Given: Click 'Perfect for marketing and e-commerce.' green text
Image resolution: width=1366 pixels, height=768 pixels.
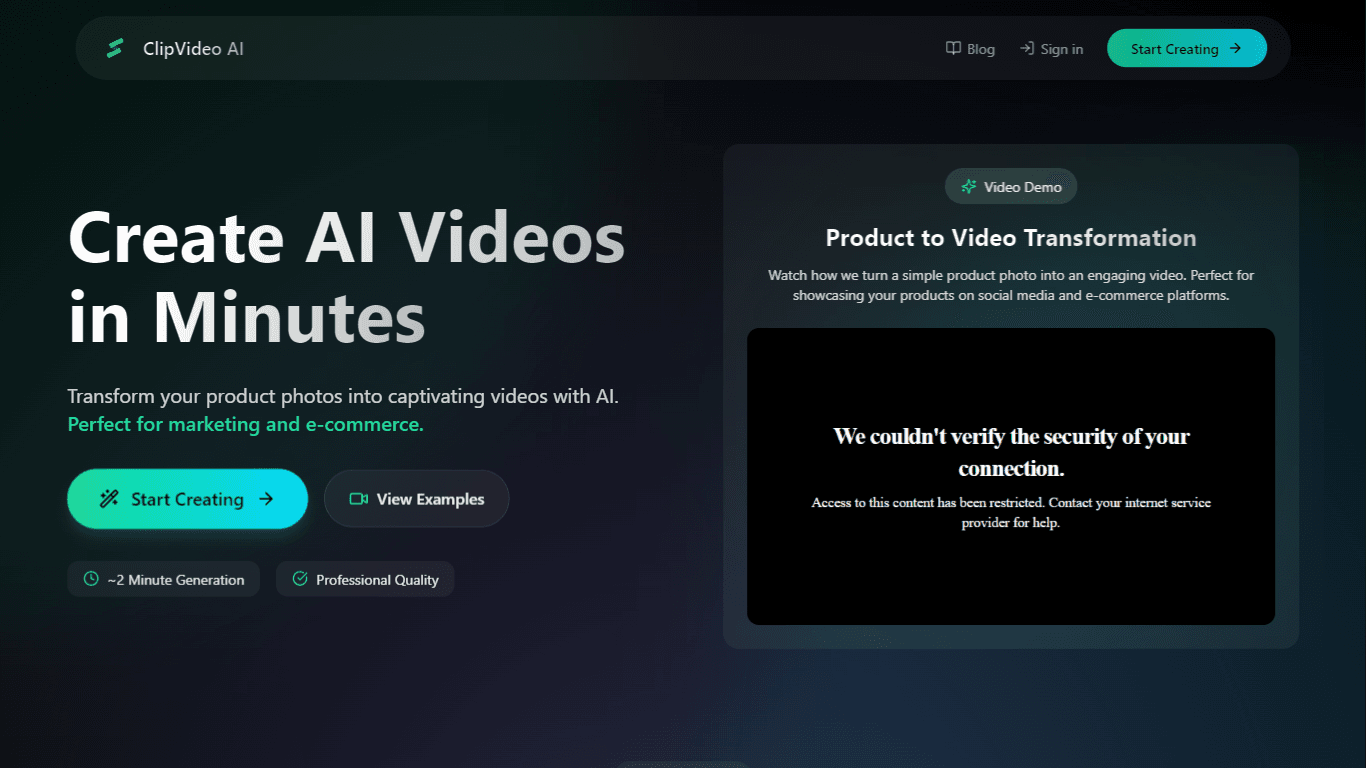Looking at the screenshot, I should click(246, 424).
